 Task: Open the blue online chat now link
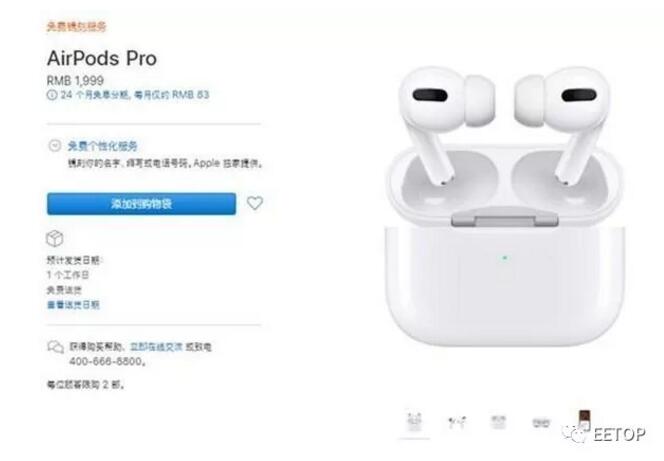(156, 347)
